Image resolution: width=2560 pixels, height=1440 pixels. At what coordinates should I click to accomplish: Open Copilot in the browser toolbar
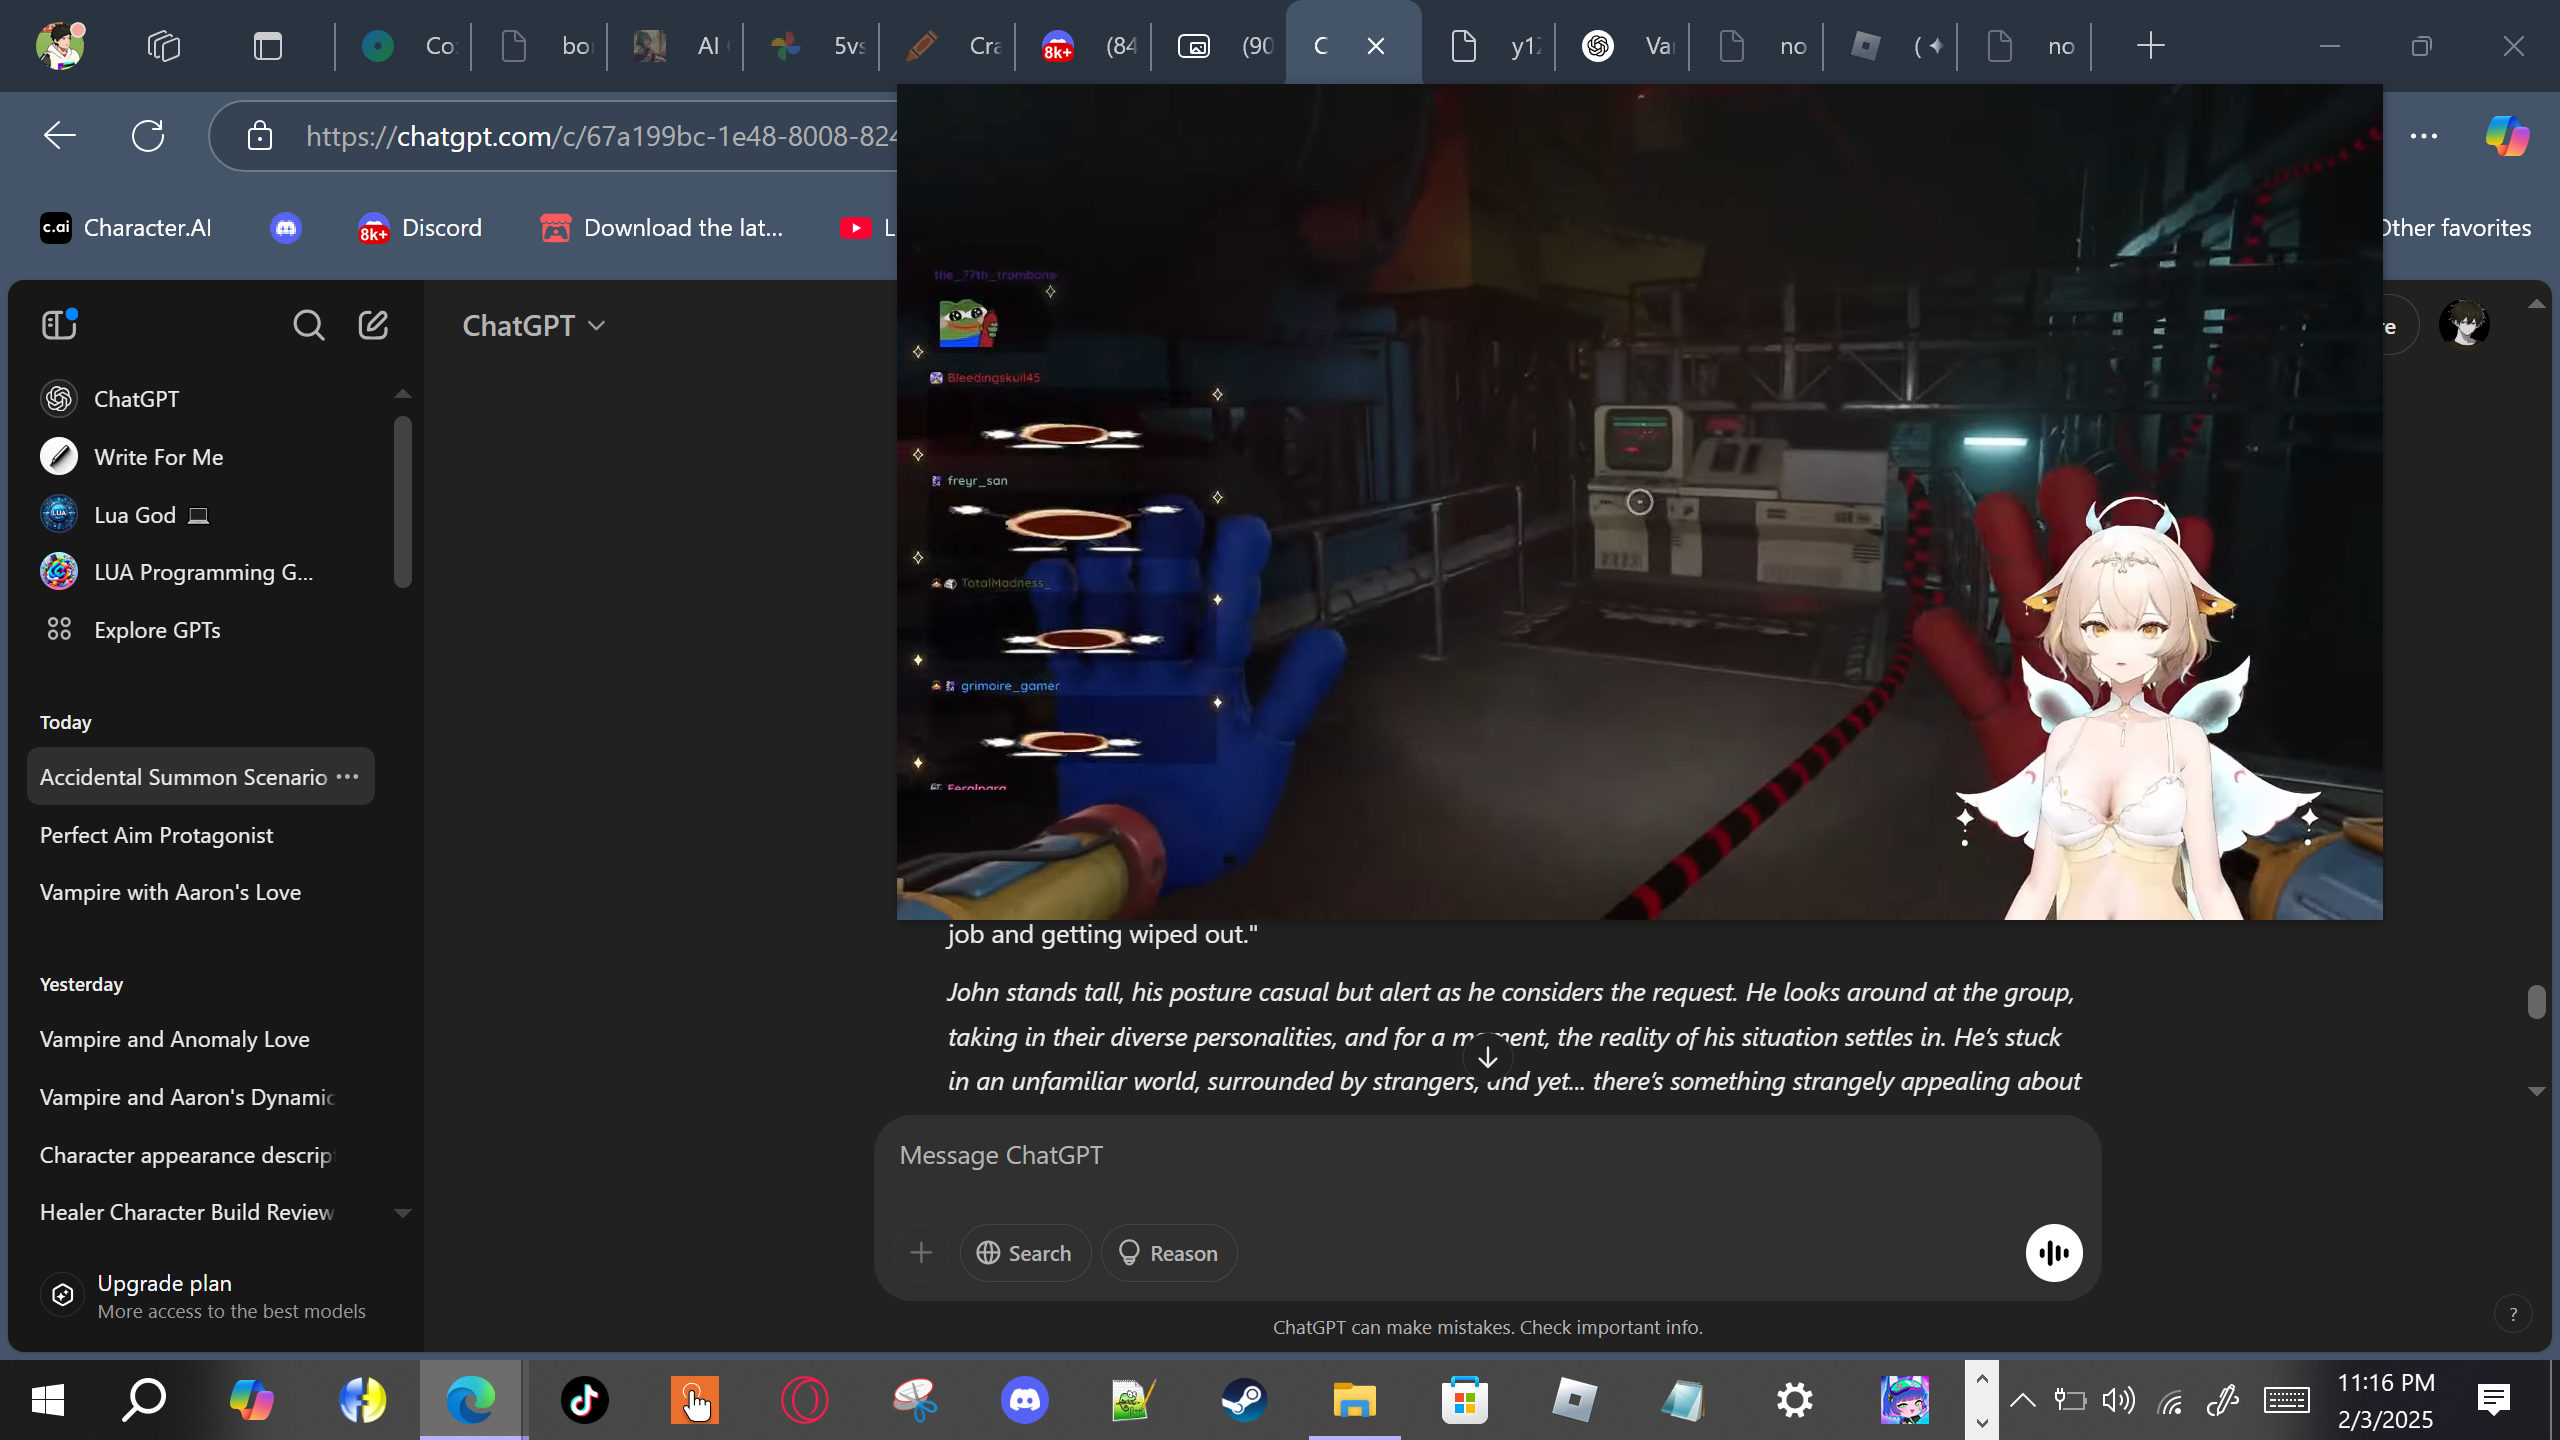pyautogui.click(x=2507, y=136)
